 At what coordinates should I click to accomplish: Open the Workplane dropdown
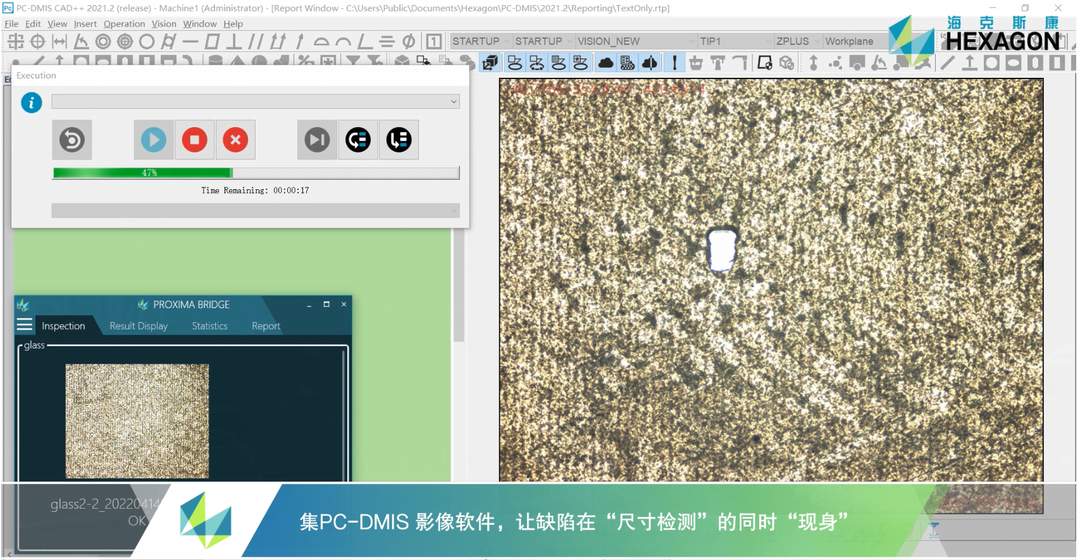[x=855, y=41]
